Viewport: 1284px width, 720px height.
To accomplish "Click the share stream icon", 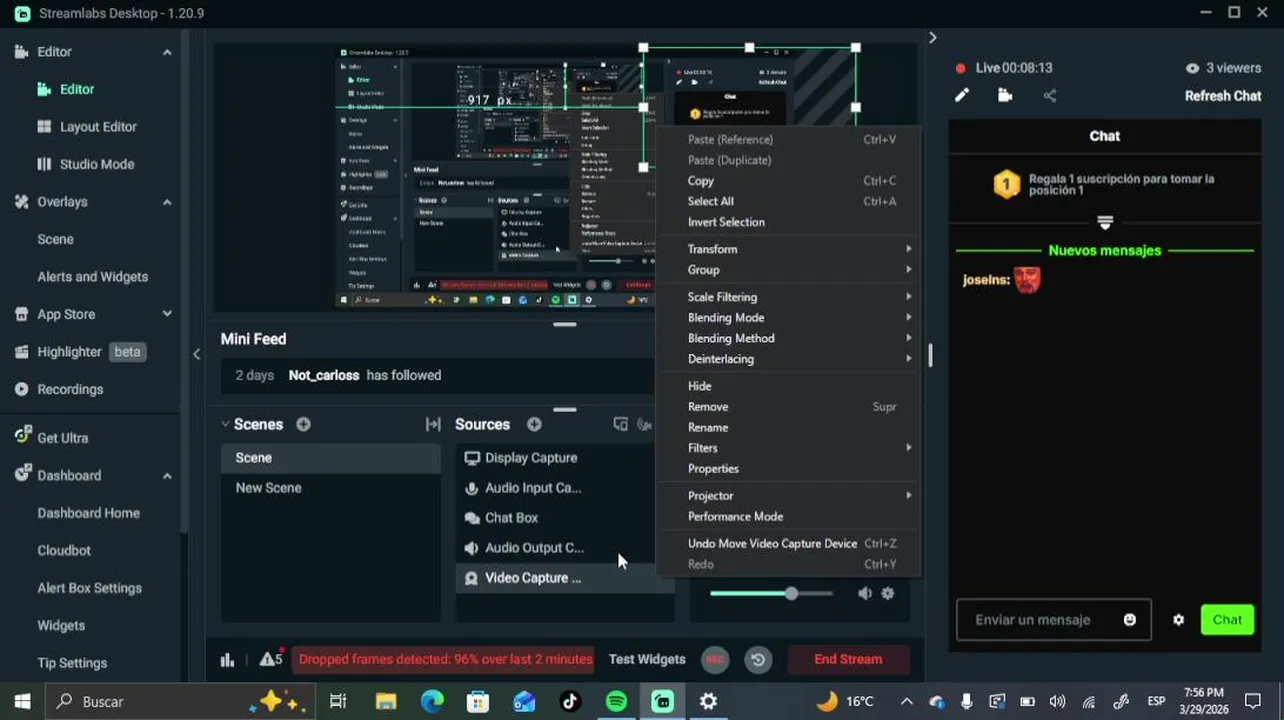I will [1049, 95].
